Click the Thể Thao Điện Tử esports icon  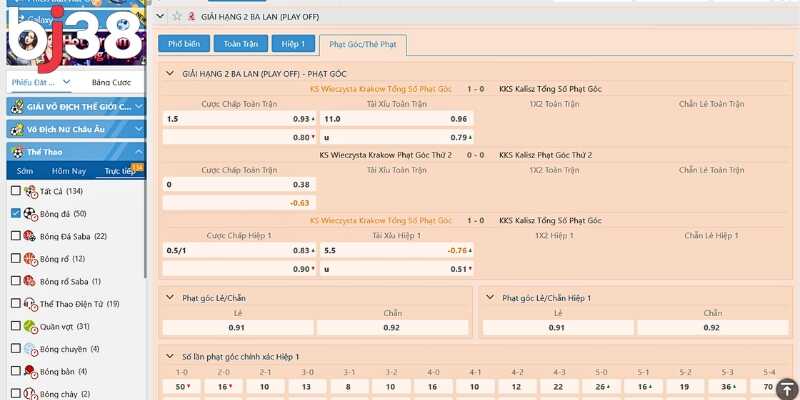coord(29,304)
